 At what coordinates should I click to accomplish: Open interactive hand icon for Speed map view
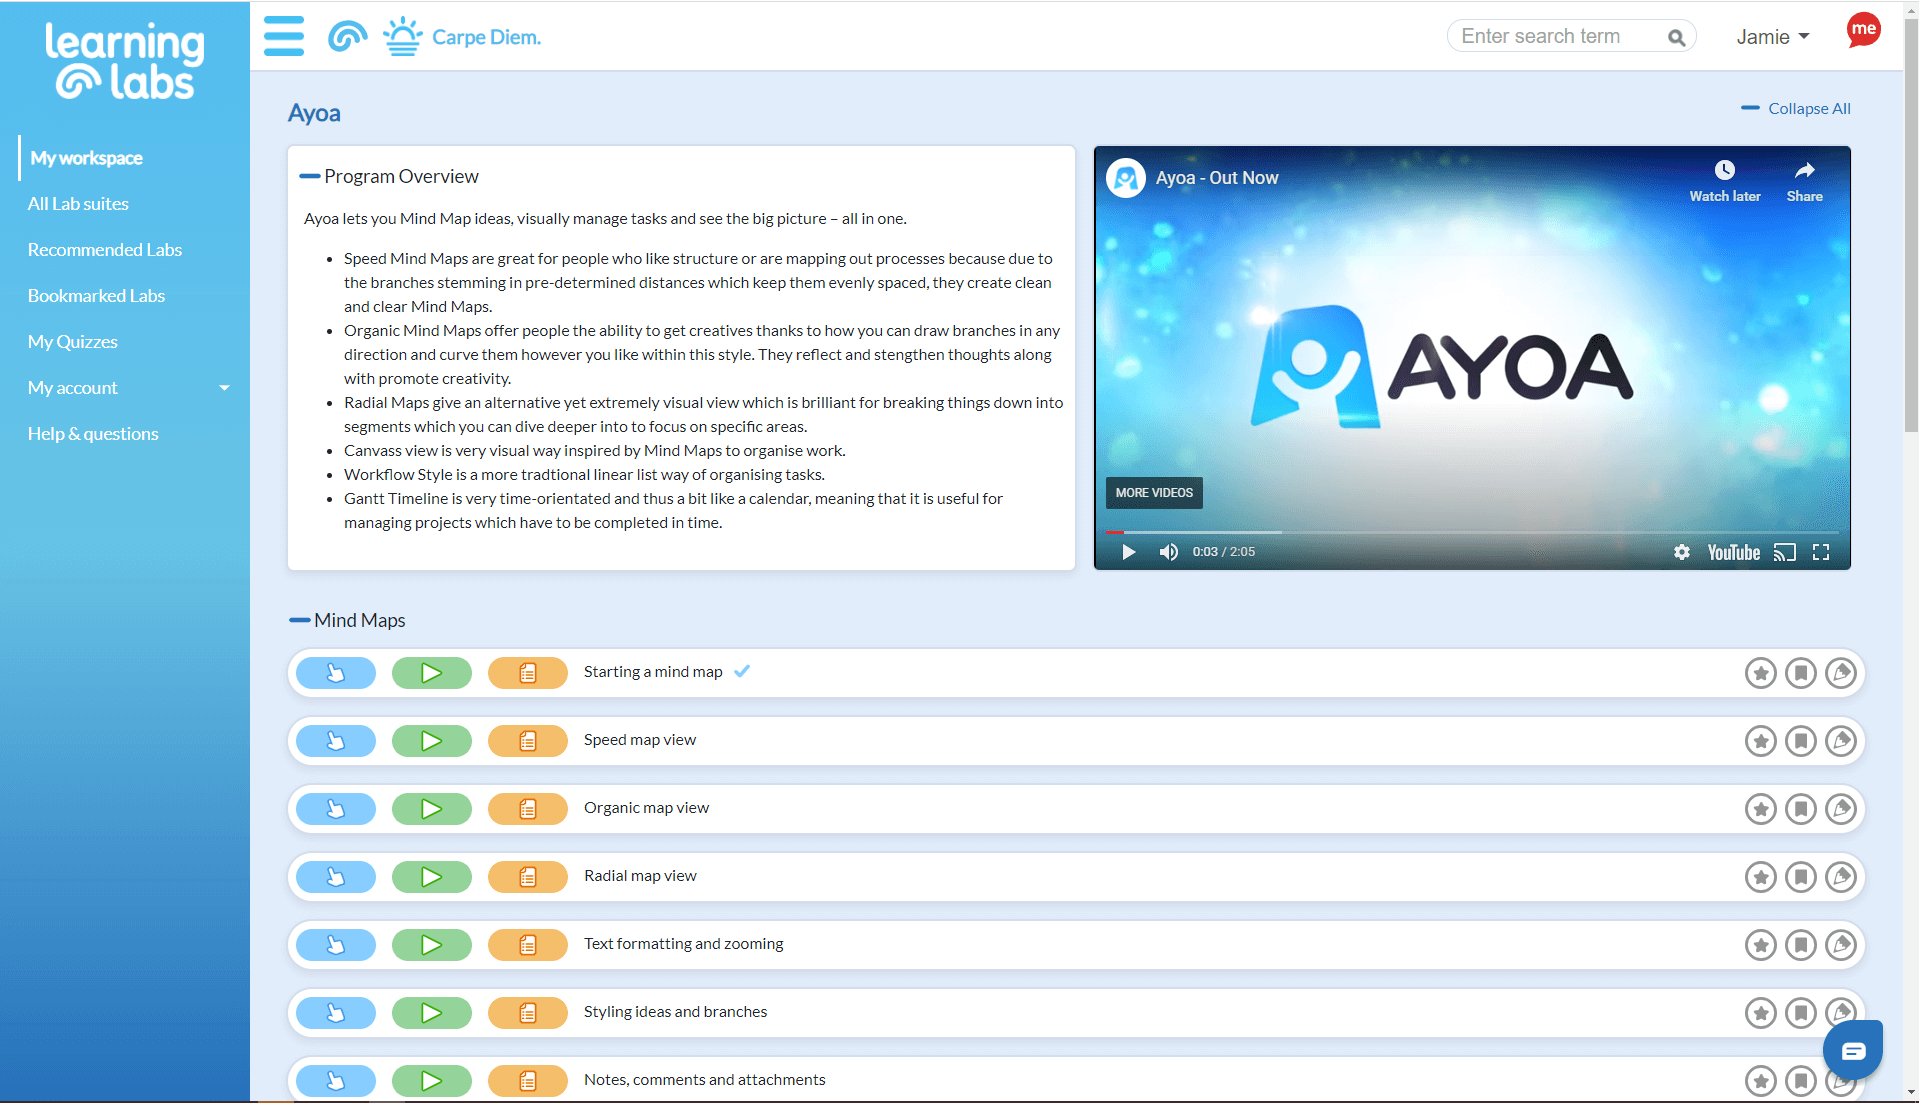(336, 741)
